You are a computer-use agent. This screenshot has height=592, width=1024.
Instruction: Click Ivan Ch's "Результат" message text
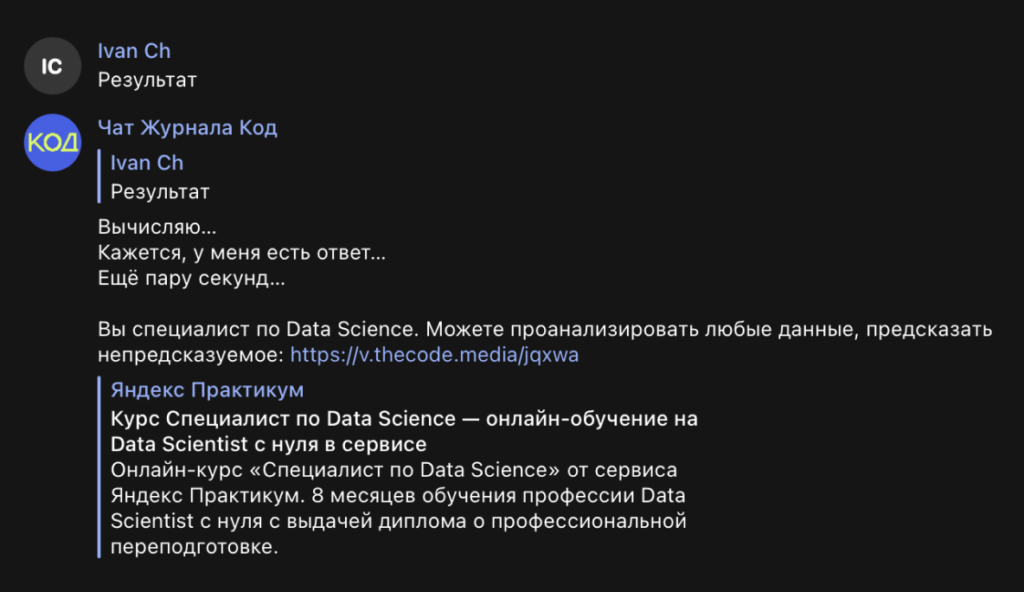(x=145, y=80)
